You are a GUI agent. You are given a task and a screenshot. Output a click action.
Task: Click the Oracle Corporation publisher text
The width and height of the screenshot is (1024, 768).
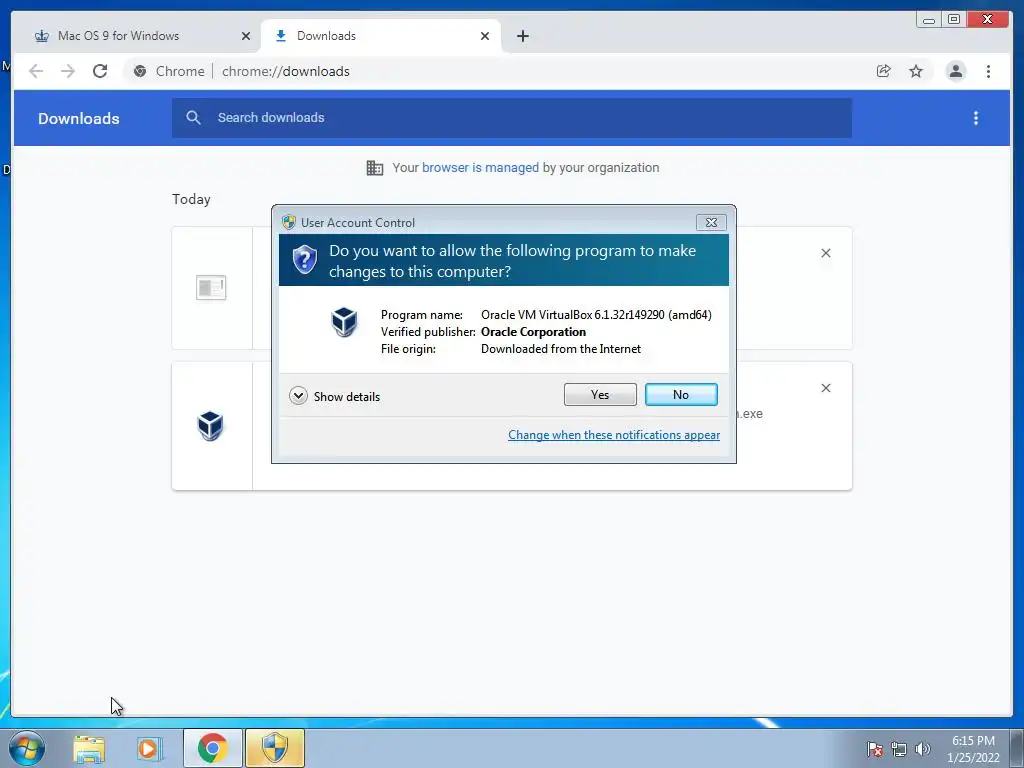(534, 332)
